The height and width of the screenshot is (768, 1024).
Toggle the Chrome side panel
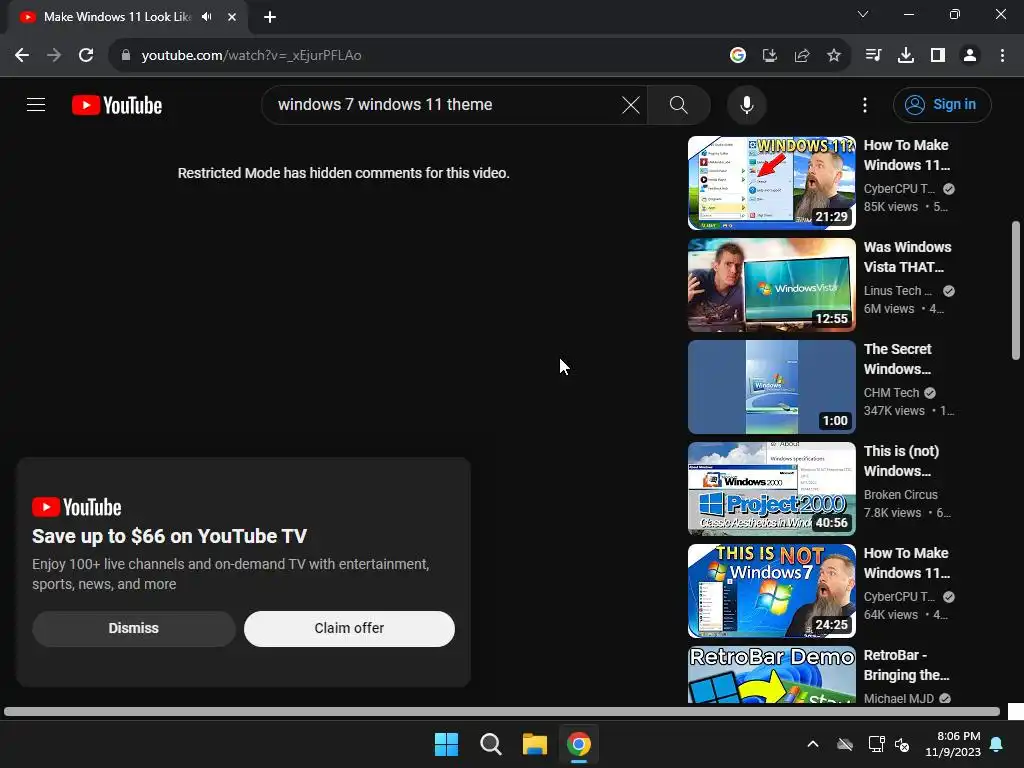(x=938, y=56)
